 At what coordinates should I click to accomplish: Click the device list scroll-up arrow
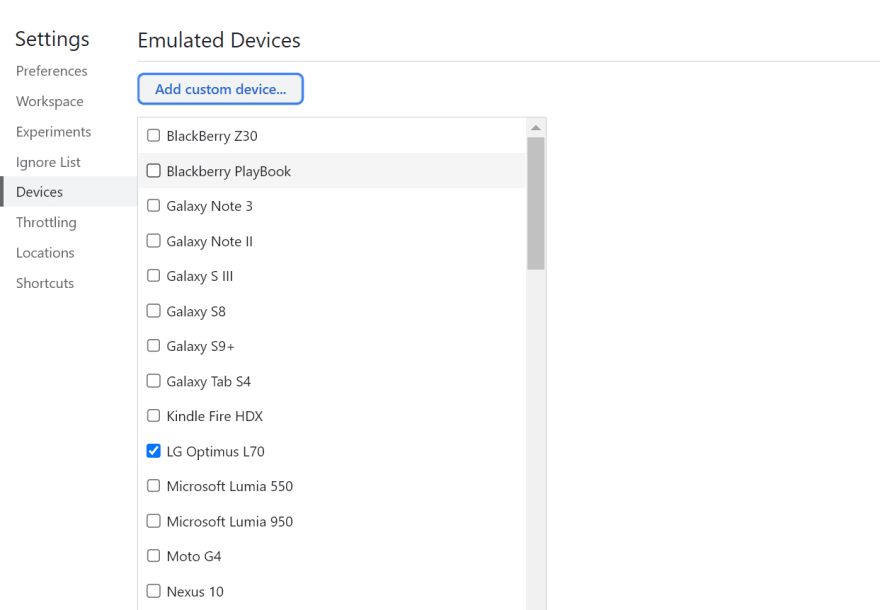(x=536, y=128)
